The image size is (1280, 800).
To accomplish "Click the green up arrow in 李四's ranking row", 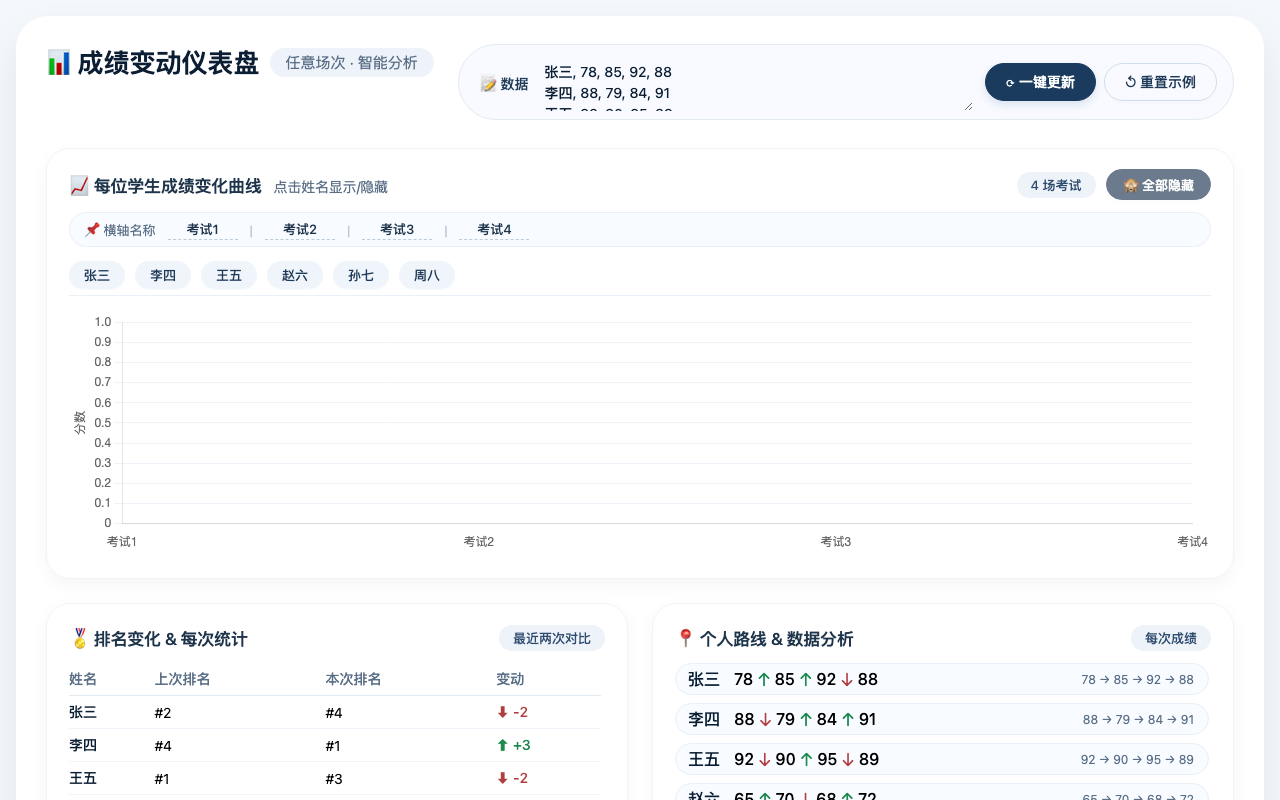I will 502,745.
